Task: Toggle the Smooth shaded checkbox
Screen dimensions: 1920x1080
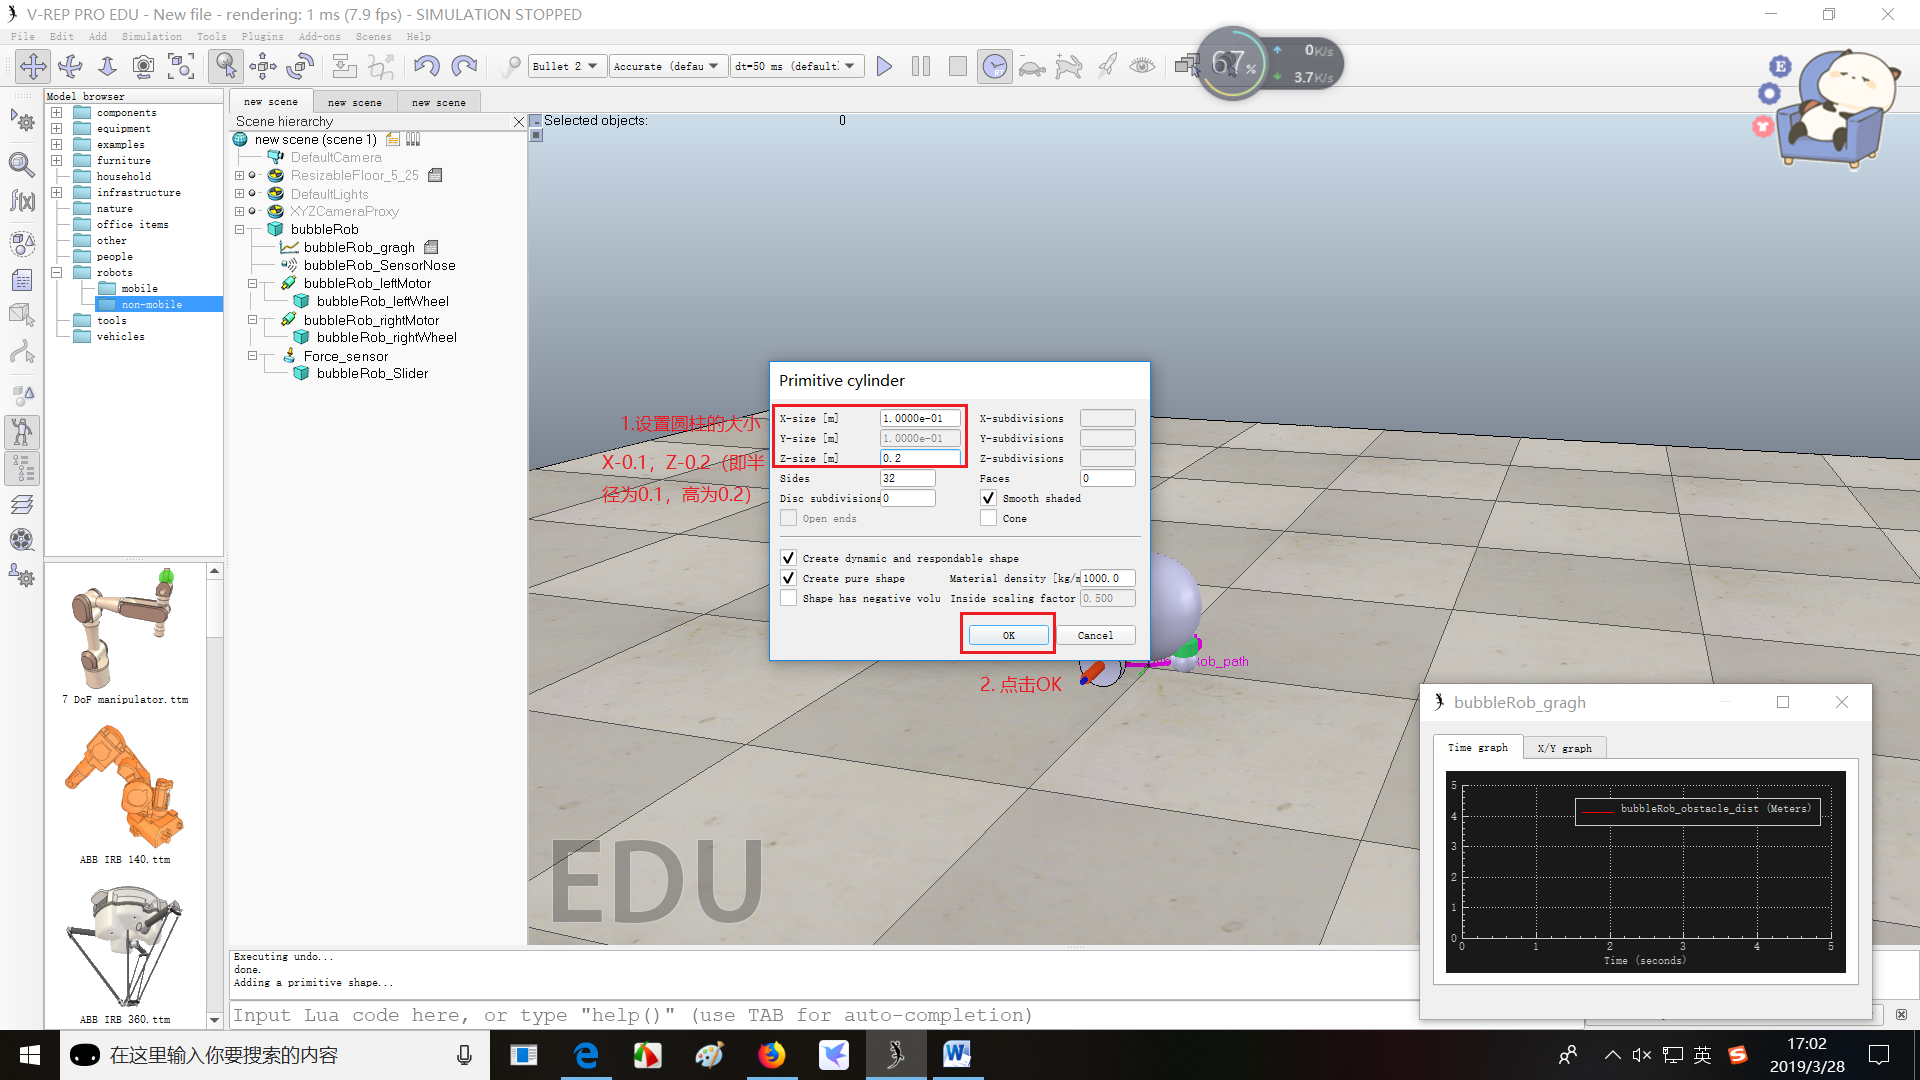Action: (988, 498)
